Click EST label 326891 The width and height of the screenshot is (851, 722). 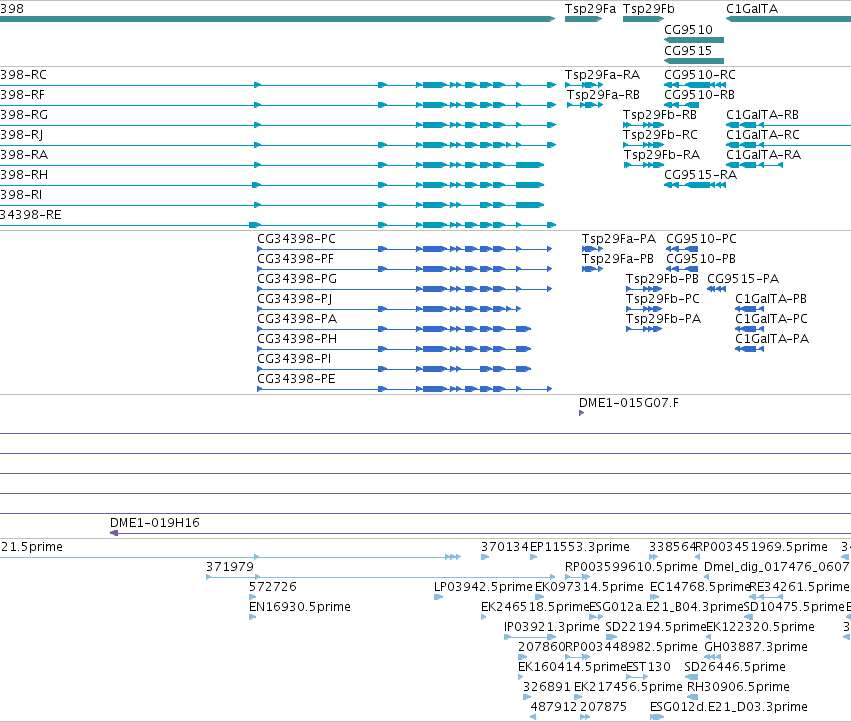(x=546, y=687)
